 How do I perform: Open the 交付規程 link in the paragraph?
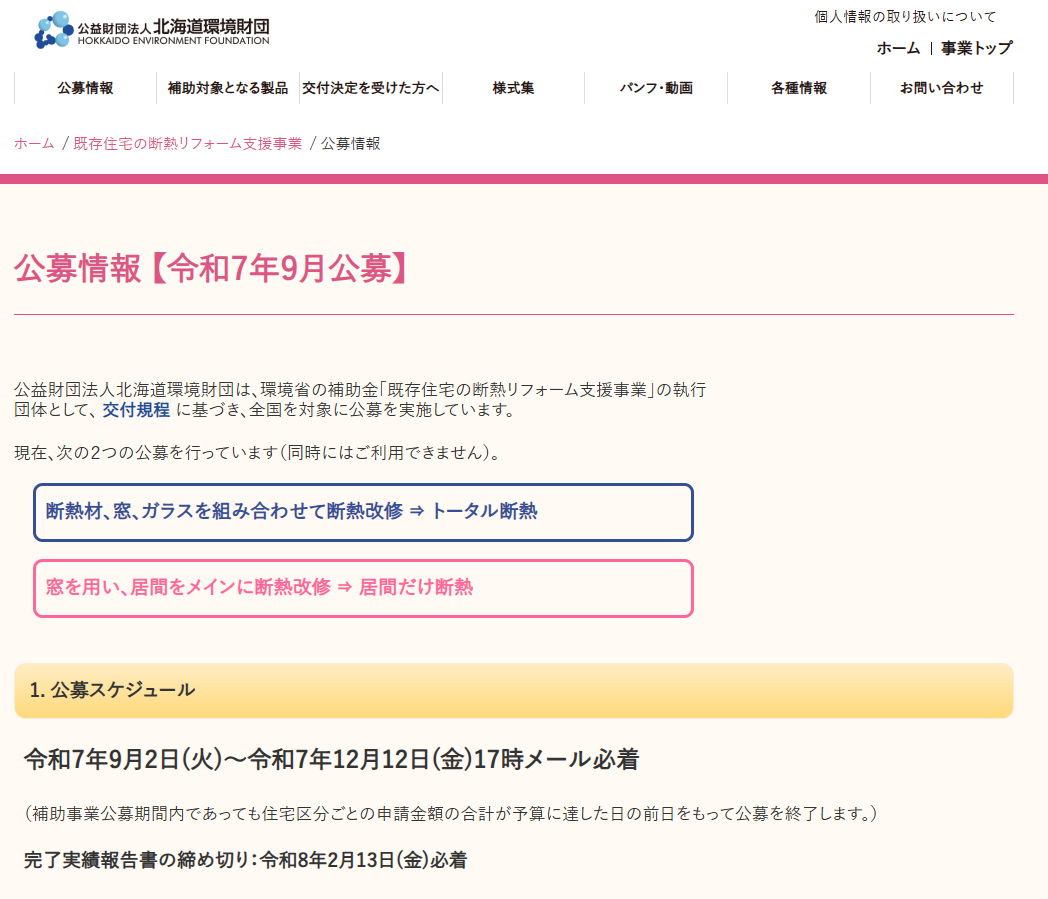tap(136, 410)
